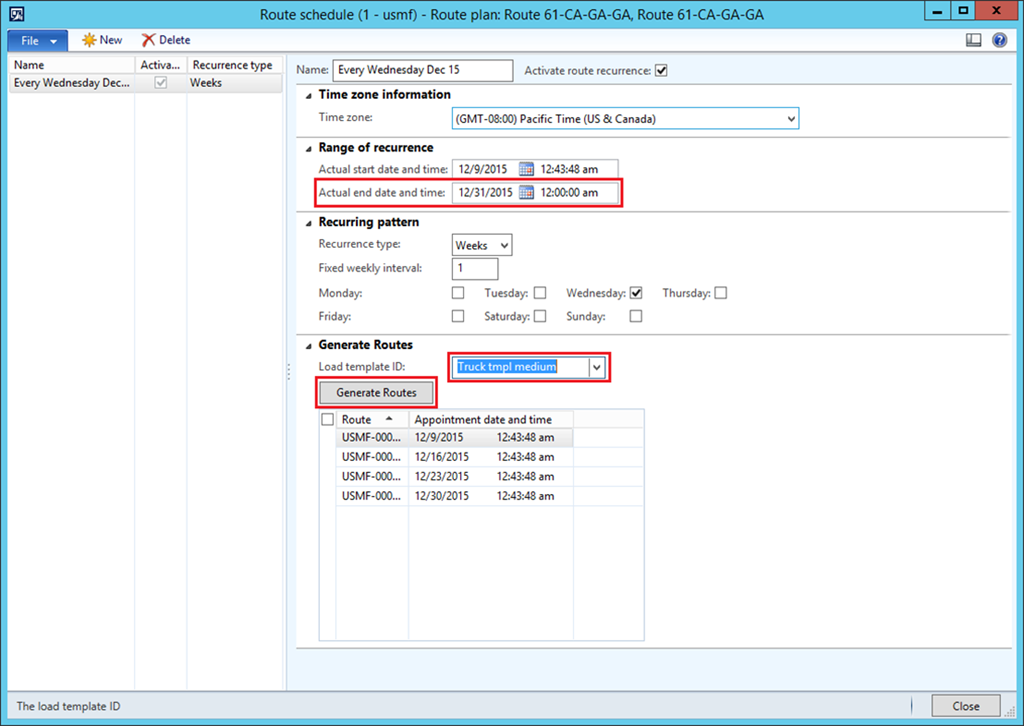Click the Delete record toolbar icon
1024x726 pixels.
tap(149, 40)
